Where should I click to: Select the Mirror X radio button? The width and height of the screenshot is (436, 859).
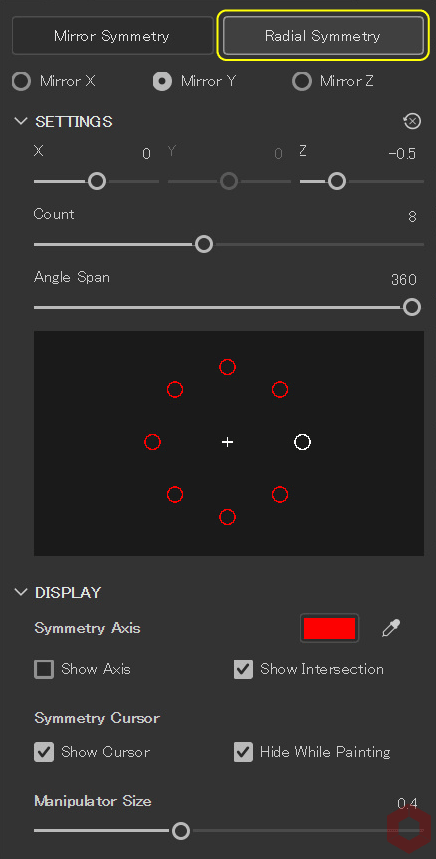tap(21, 82)
